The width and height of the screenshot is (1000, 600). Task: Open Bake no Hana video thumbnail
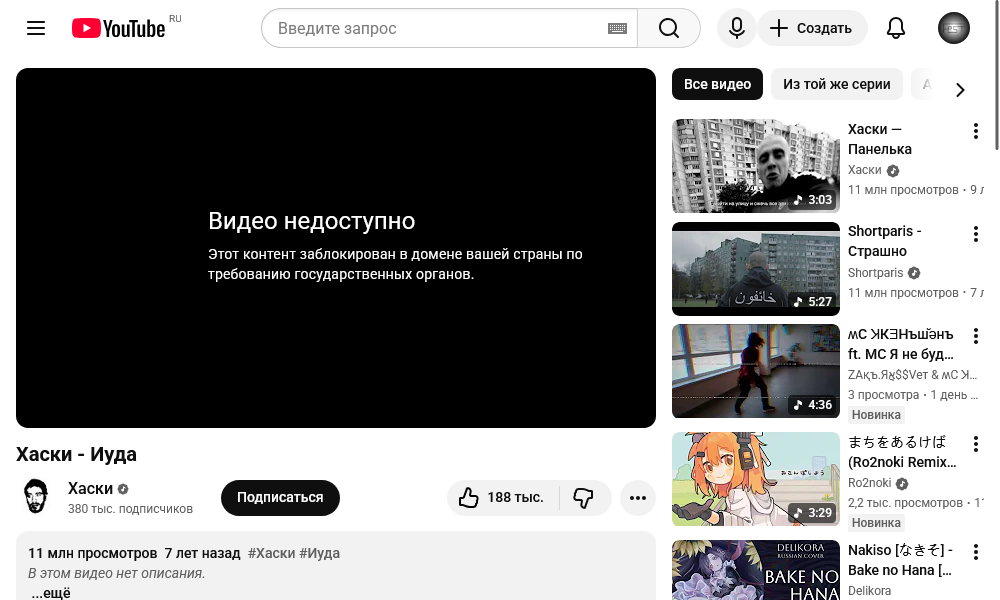click(x=756, y=570)
